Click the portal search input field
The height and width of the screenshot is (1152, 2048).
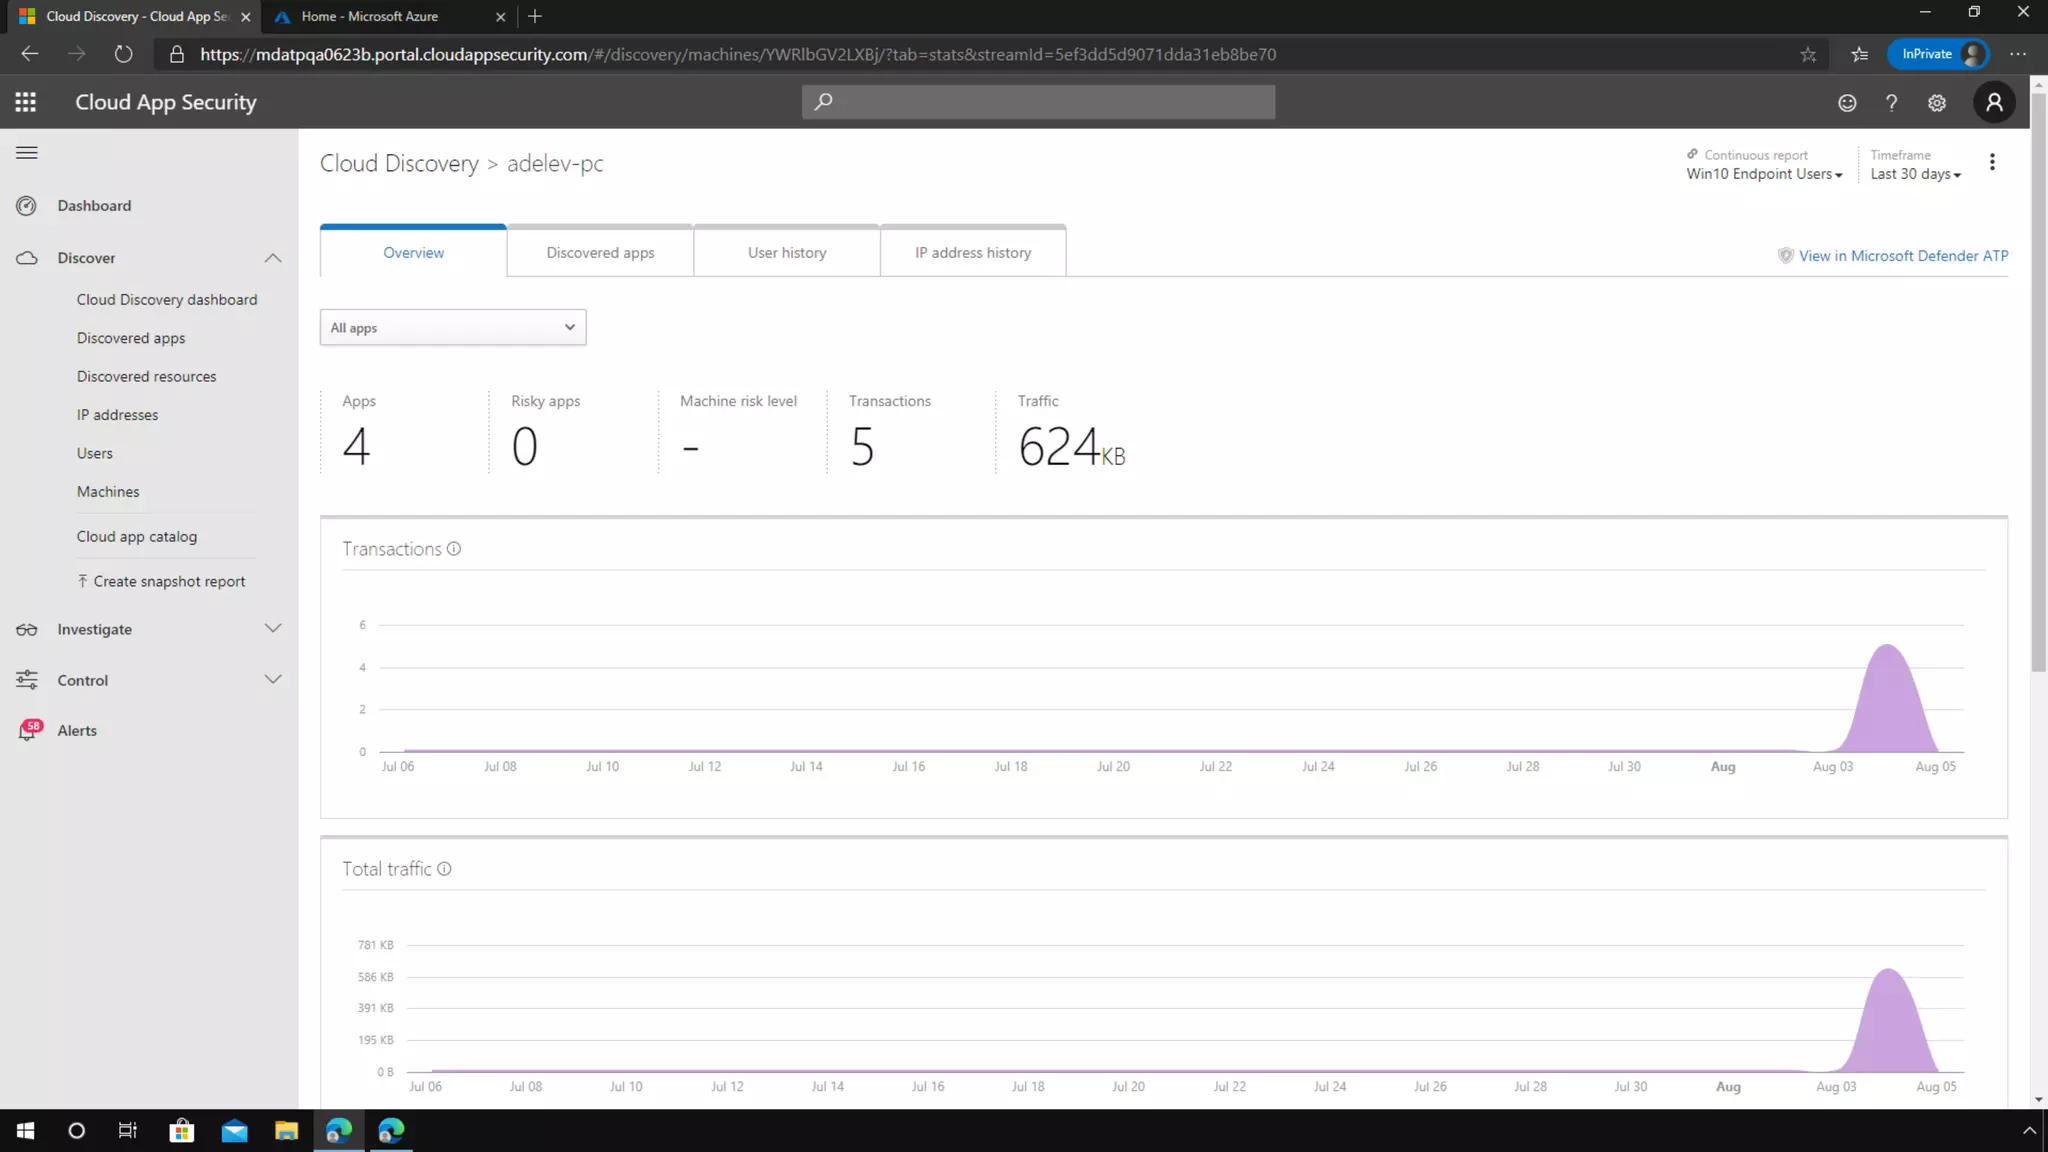[1048, 102]
